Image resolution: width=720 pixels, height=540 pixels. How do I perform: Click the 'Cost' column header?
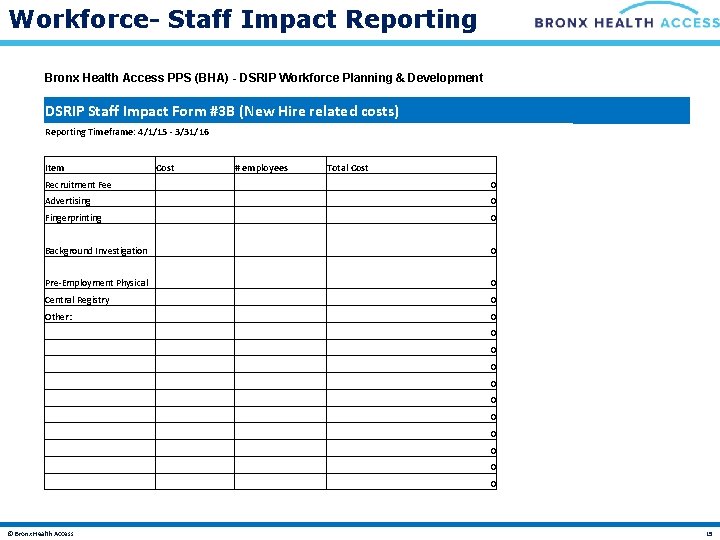(x=195, y=165)
